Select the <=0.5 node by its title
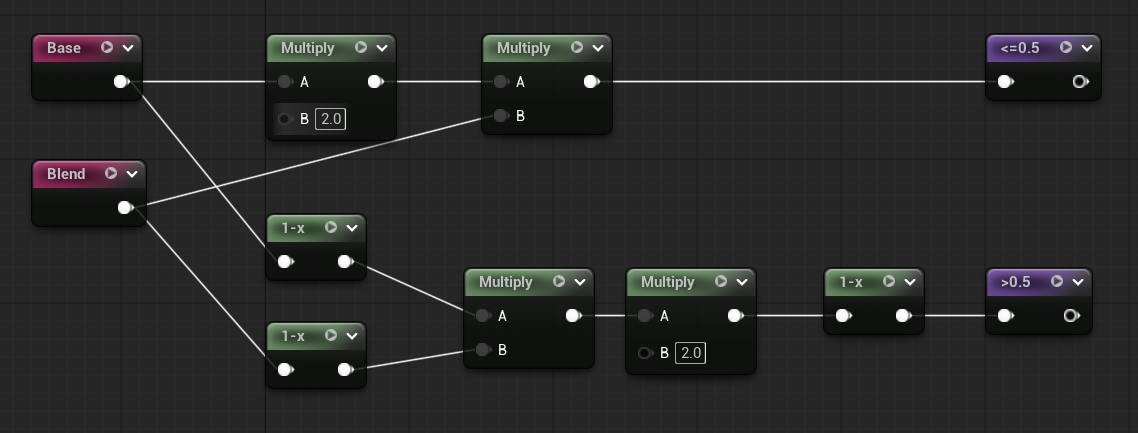Viewport: 1138px width, 433px height. coord(1020,48)
